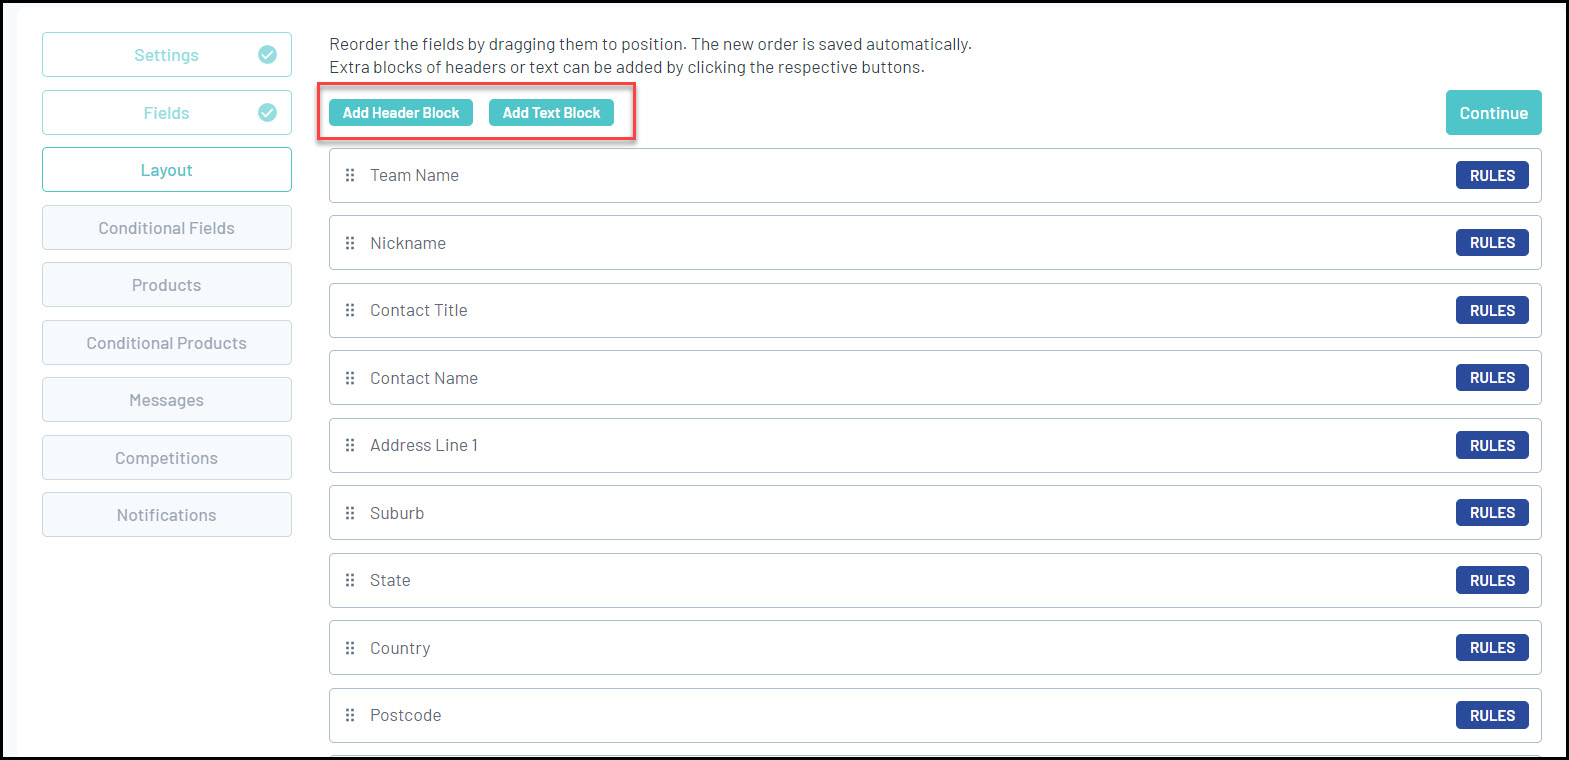Click the Contact Name field label
This screenshot has width=1569, height=760.
click(424, 378)
